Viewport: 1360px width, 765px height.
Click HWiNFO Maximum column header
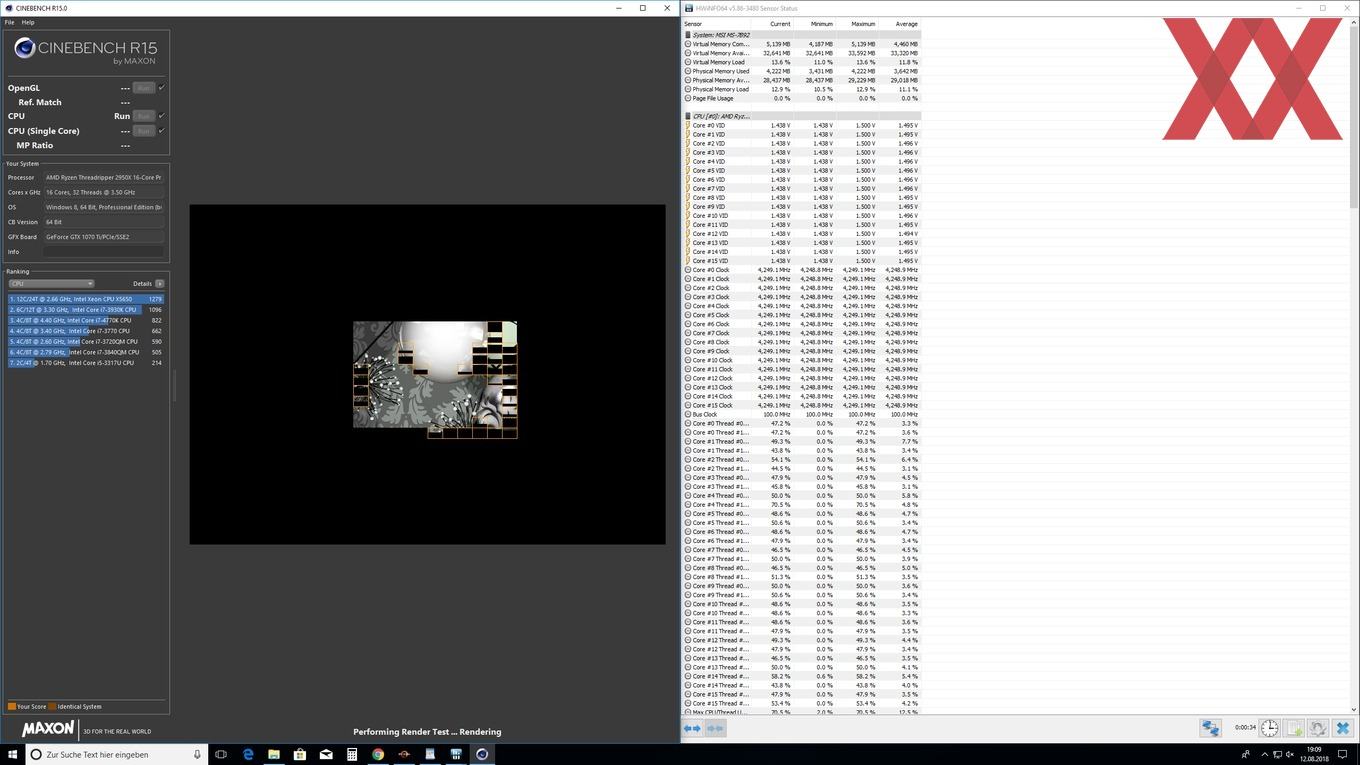tap(856, 24)
